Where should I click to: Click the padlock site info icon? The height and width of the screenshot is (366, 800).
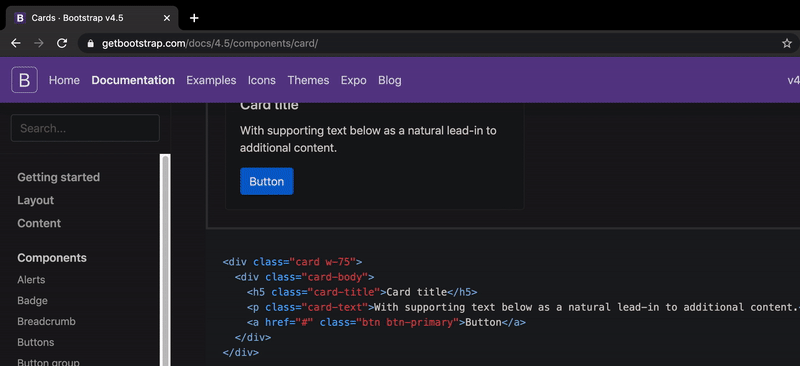click(91, 44)
